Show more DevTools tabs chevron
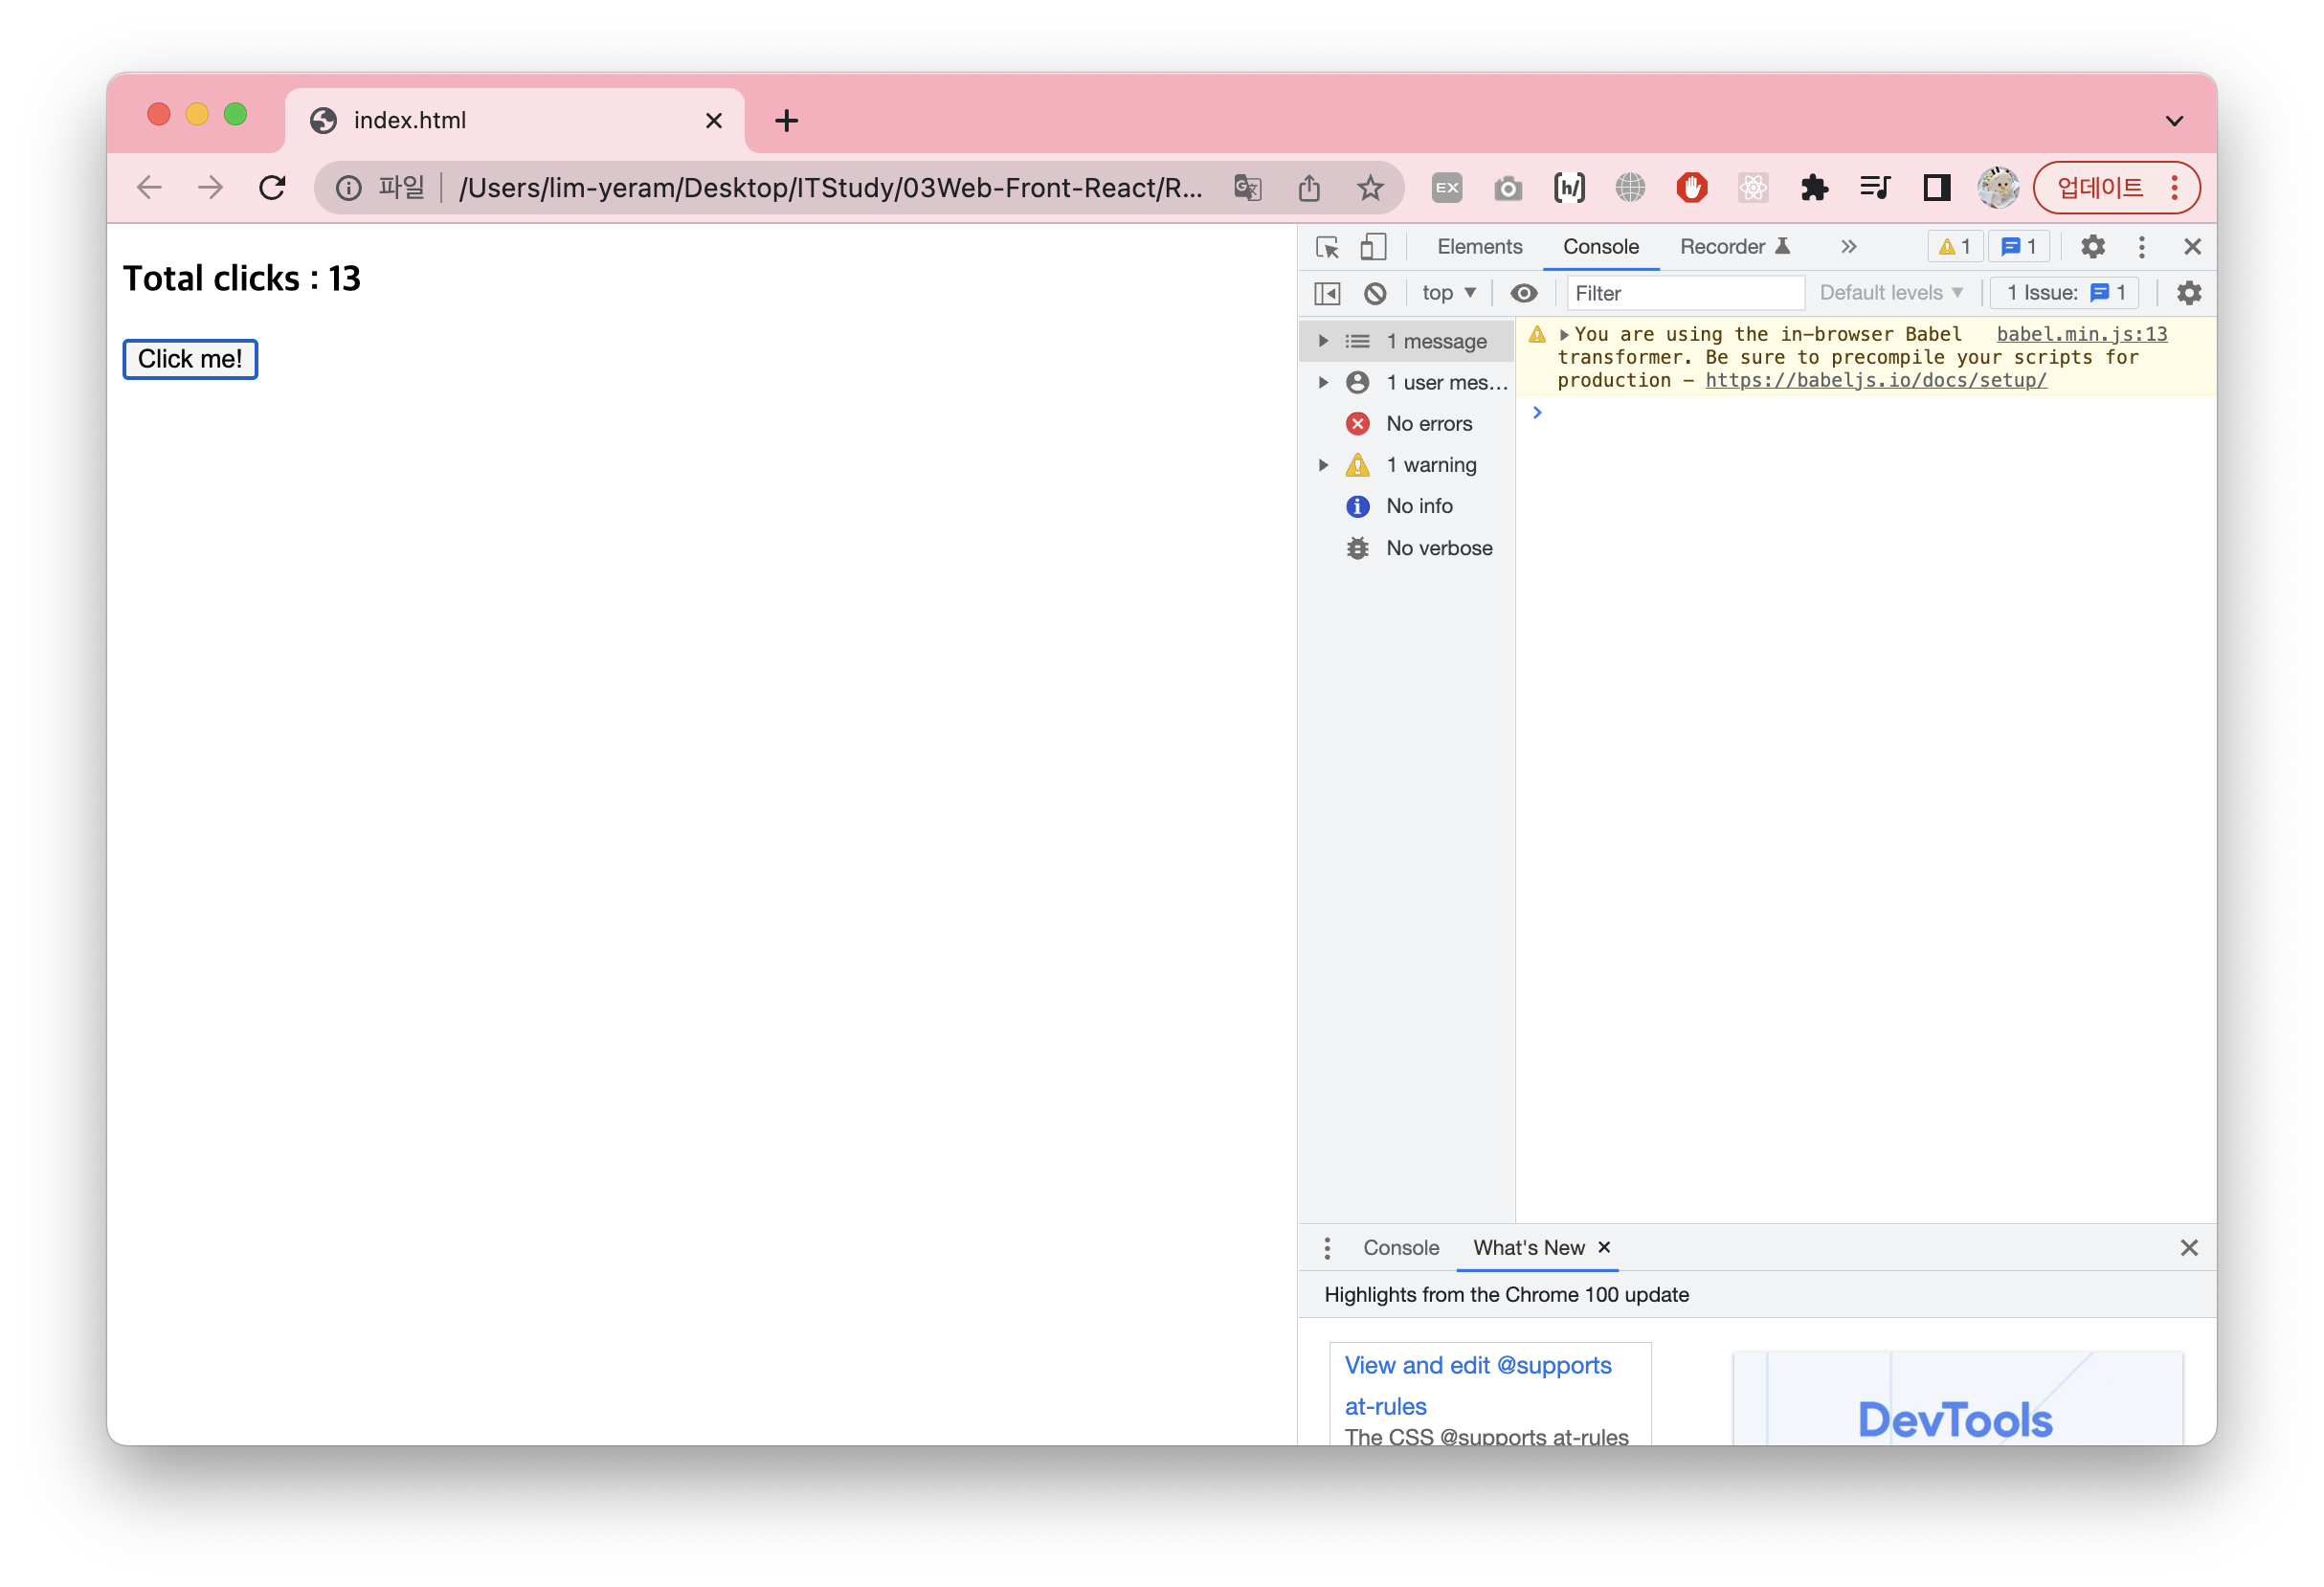 [1848, 247]
